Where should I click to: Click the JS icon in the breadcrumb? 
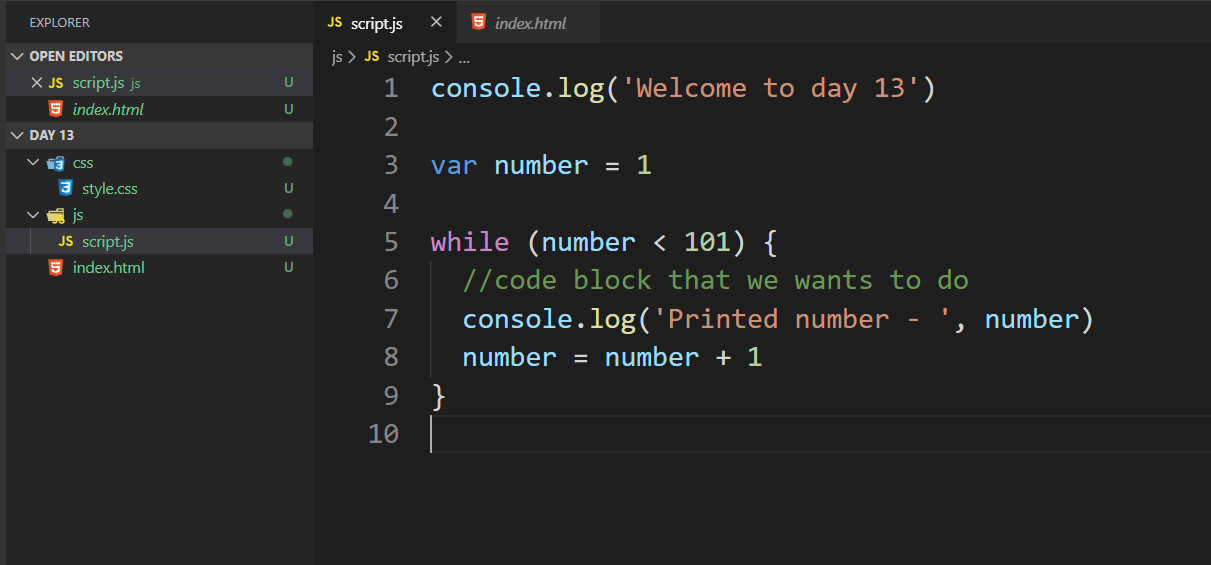(x=372, y=57)
